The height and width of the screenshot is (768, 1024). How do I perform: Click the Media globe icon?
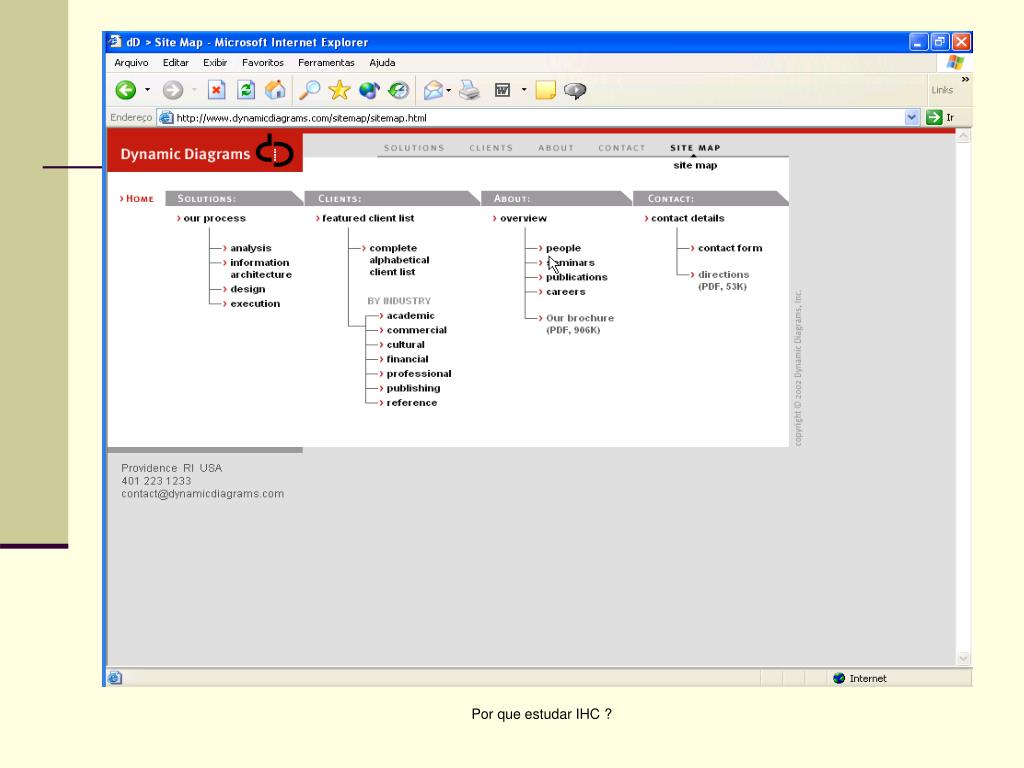[x=369, y=90]
